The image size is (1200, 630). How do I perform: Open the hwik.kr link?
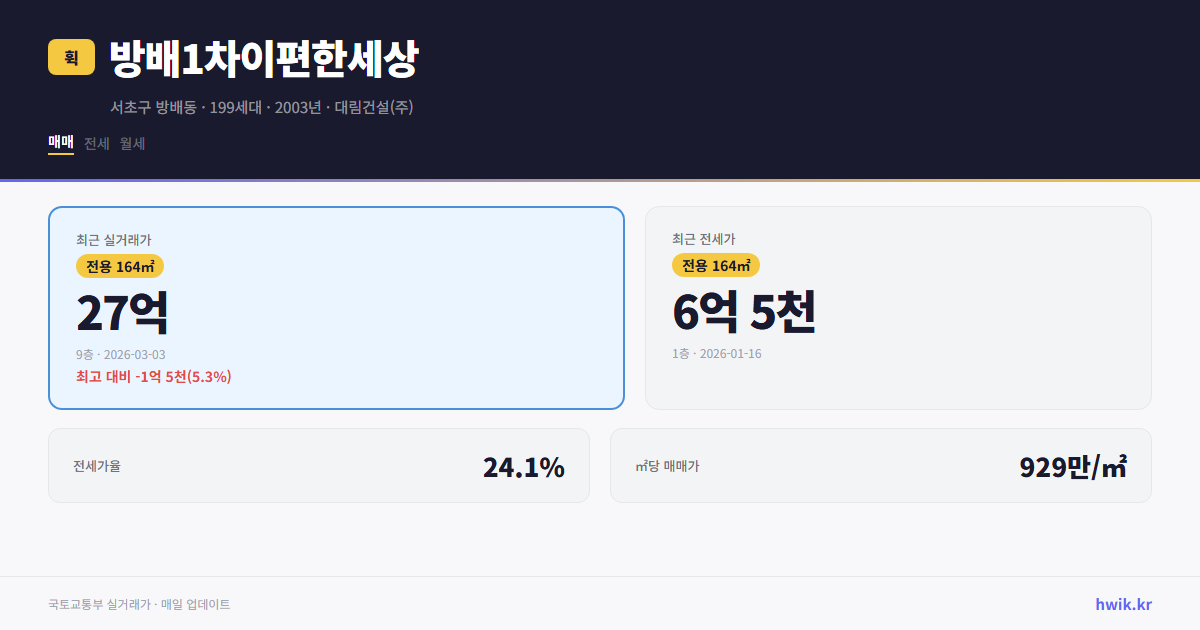1121,603
